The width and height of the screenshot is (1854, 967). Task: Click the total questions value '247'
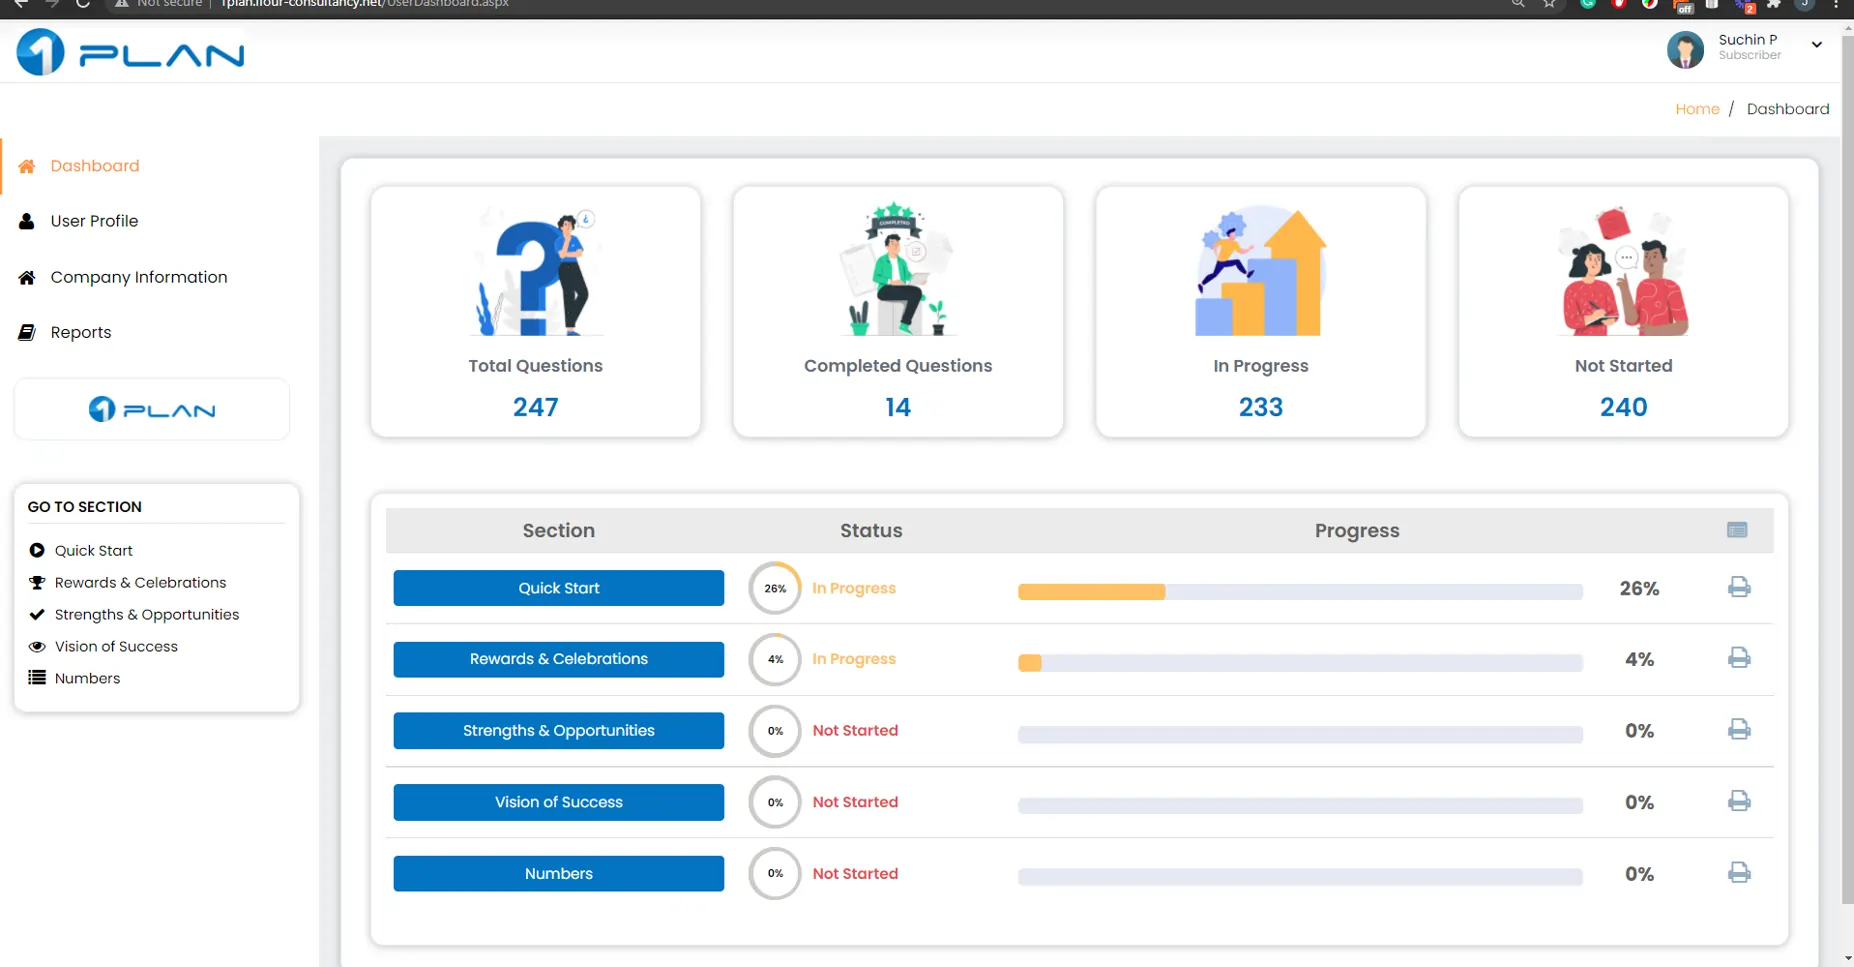click(x=535, y=407)
